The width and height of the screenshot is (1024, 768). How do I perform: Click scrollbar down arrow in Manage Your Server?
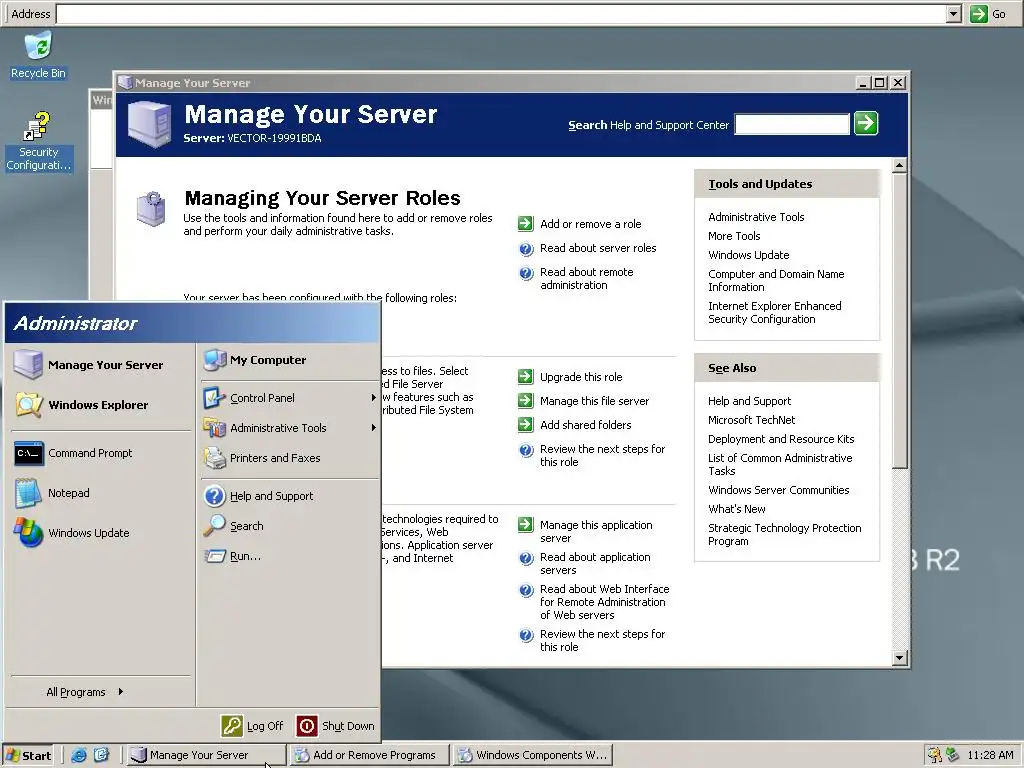899,658
